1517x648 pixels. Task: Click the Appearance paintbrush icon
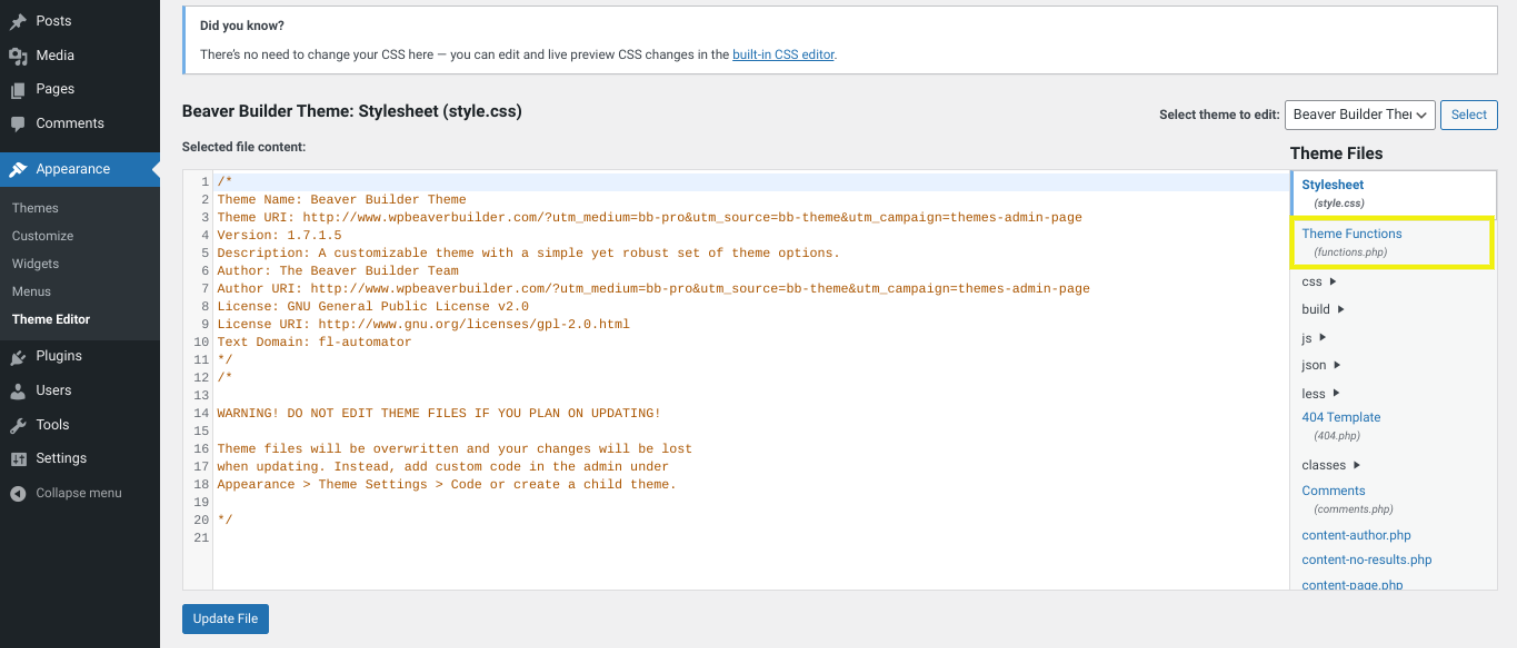19,169
